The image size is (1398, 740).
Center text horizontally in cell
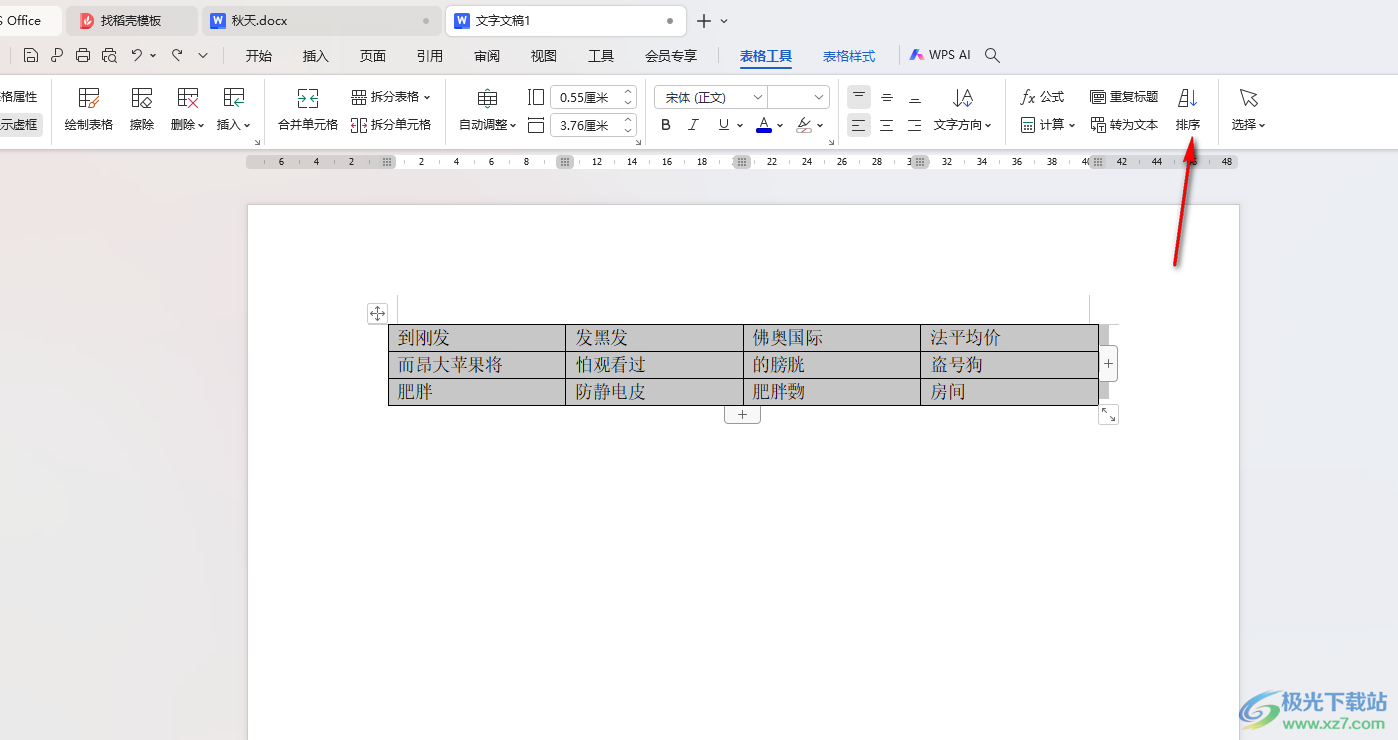pos(887,125)
